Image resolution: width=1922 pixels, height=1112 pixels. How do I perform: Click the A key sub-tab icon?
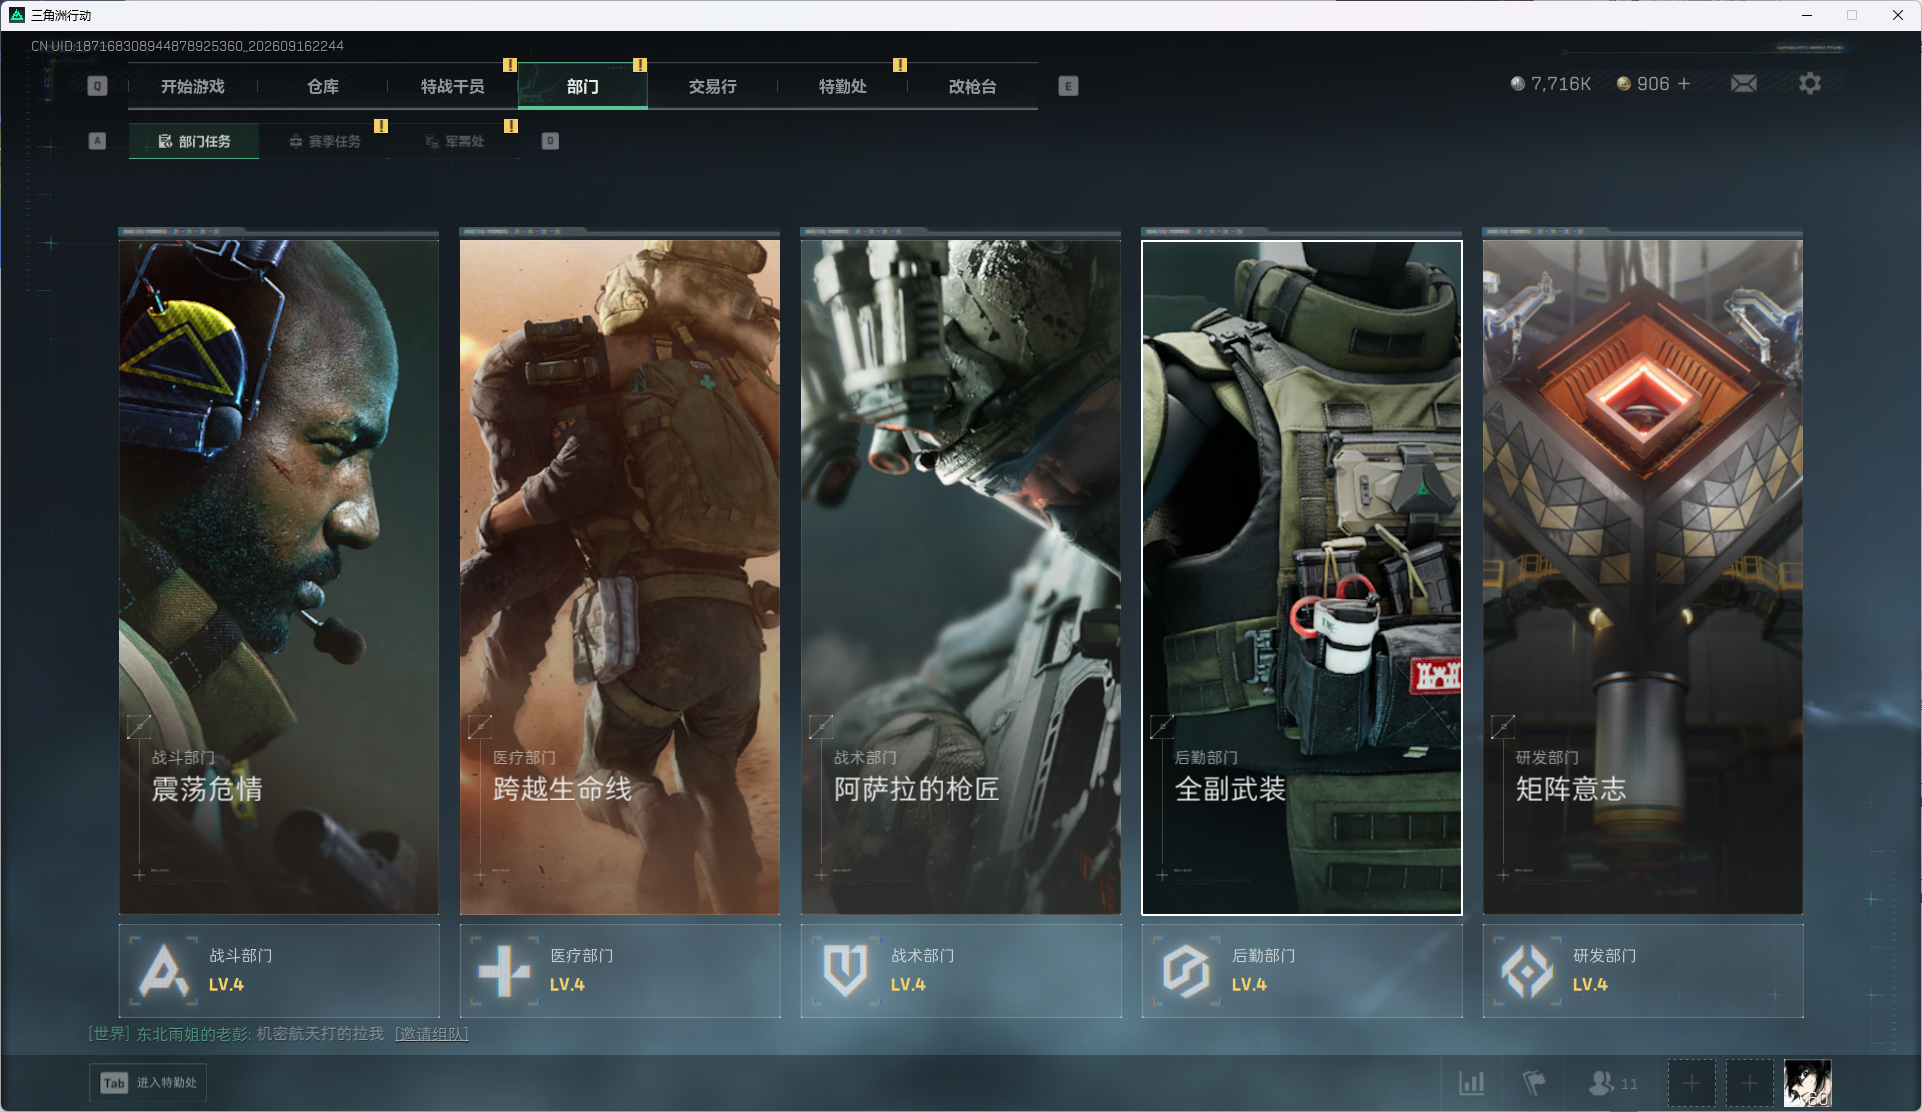point(97,141)
